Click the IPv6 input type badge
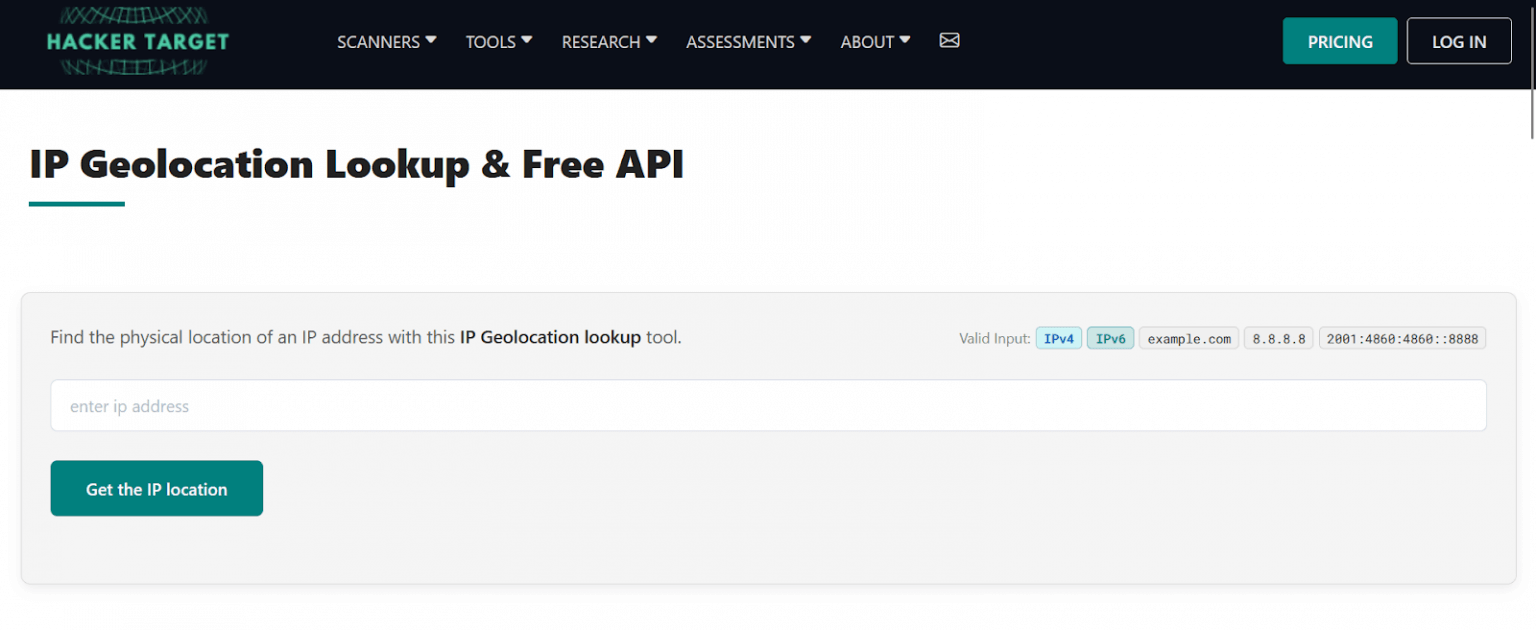 pyautogui.click(x=1110, y=338)
